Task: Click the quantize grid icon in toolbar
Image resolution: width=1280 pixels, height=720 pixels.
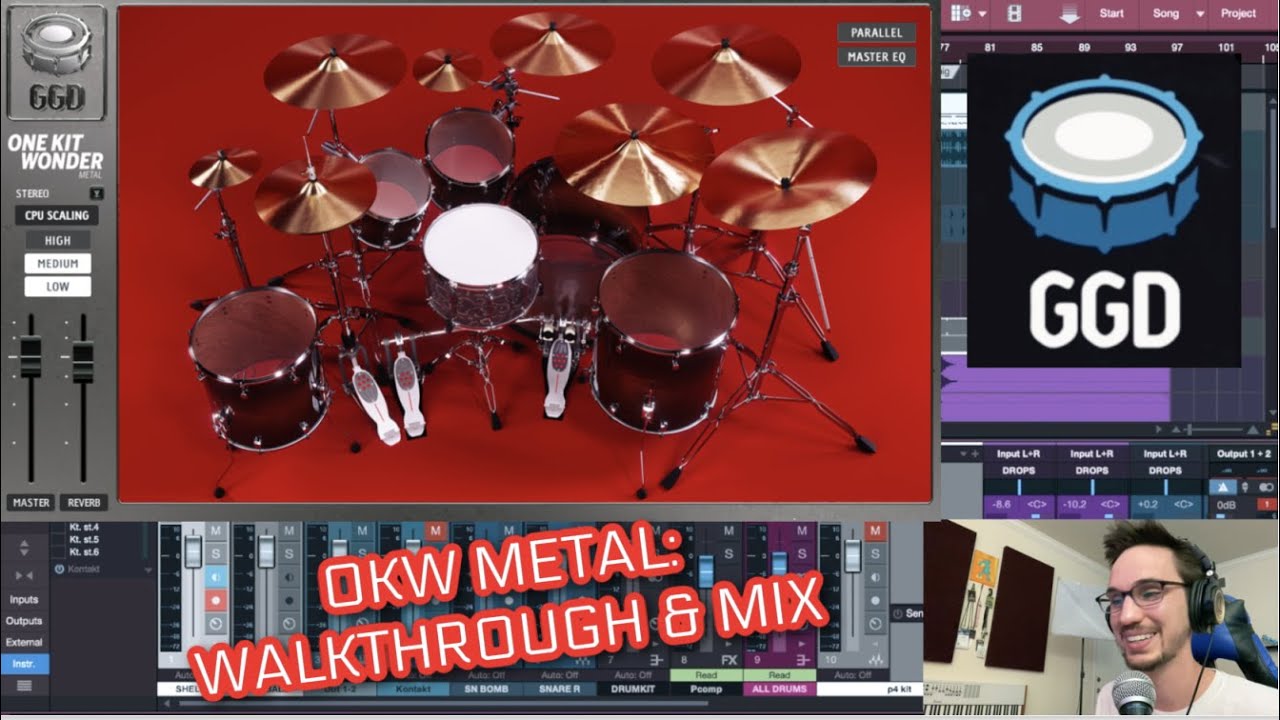Action: (961, 13)
